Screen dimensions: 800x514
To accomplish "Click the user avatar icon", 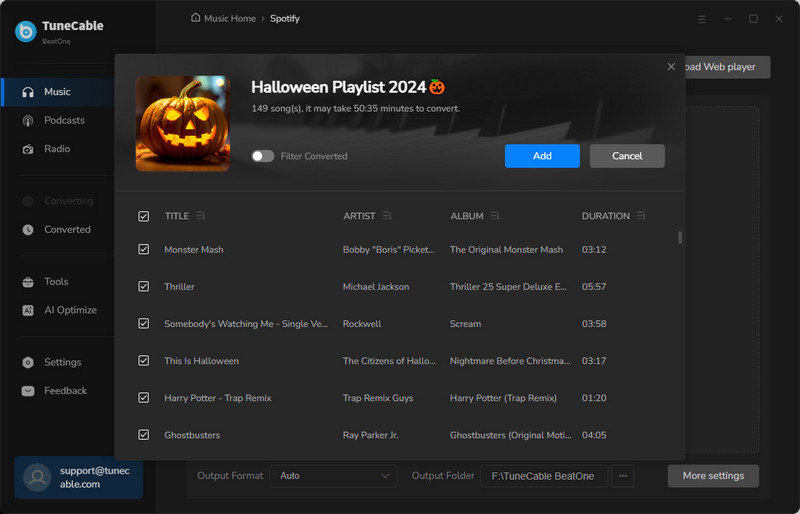I will [37, 477].
